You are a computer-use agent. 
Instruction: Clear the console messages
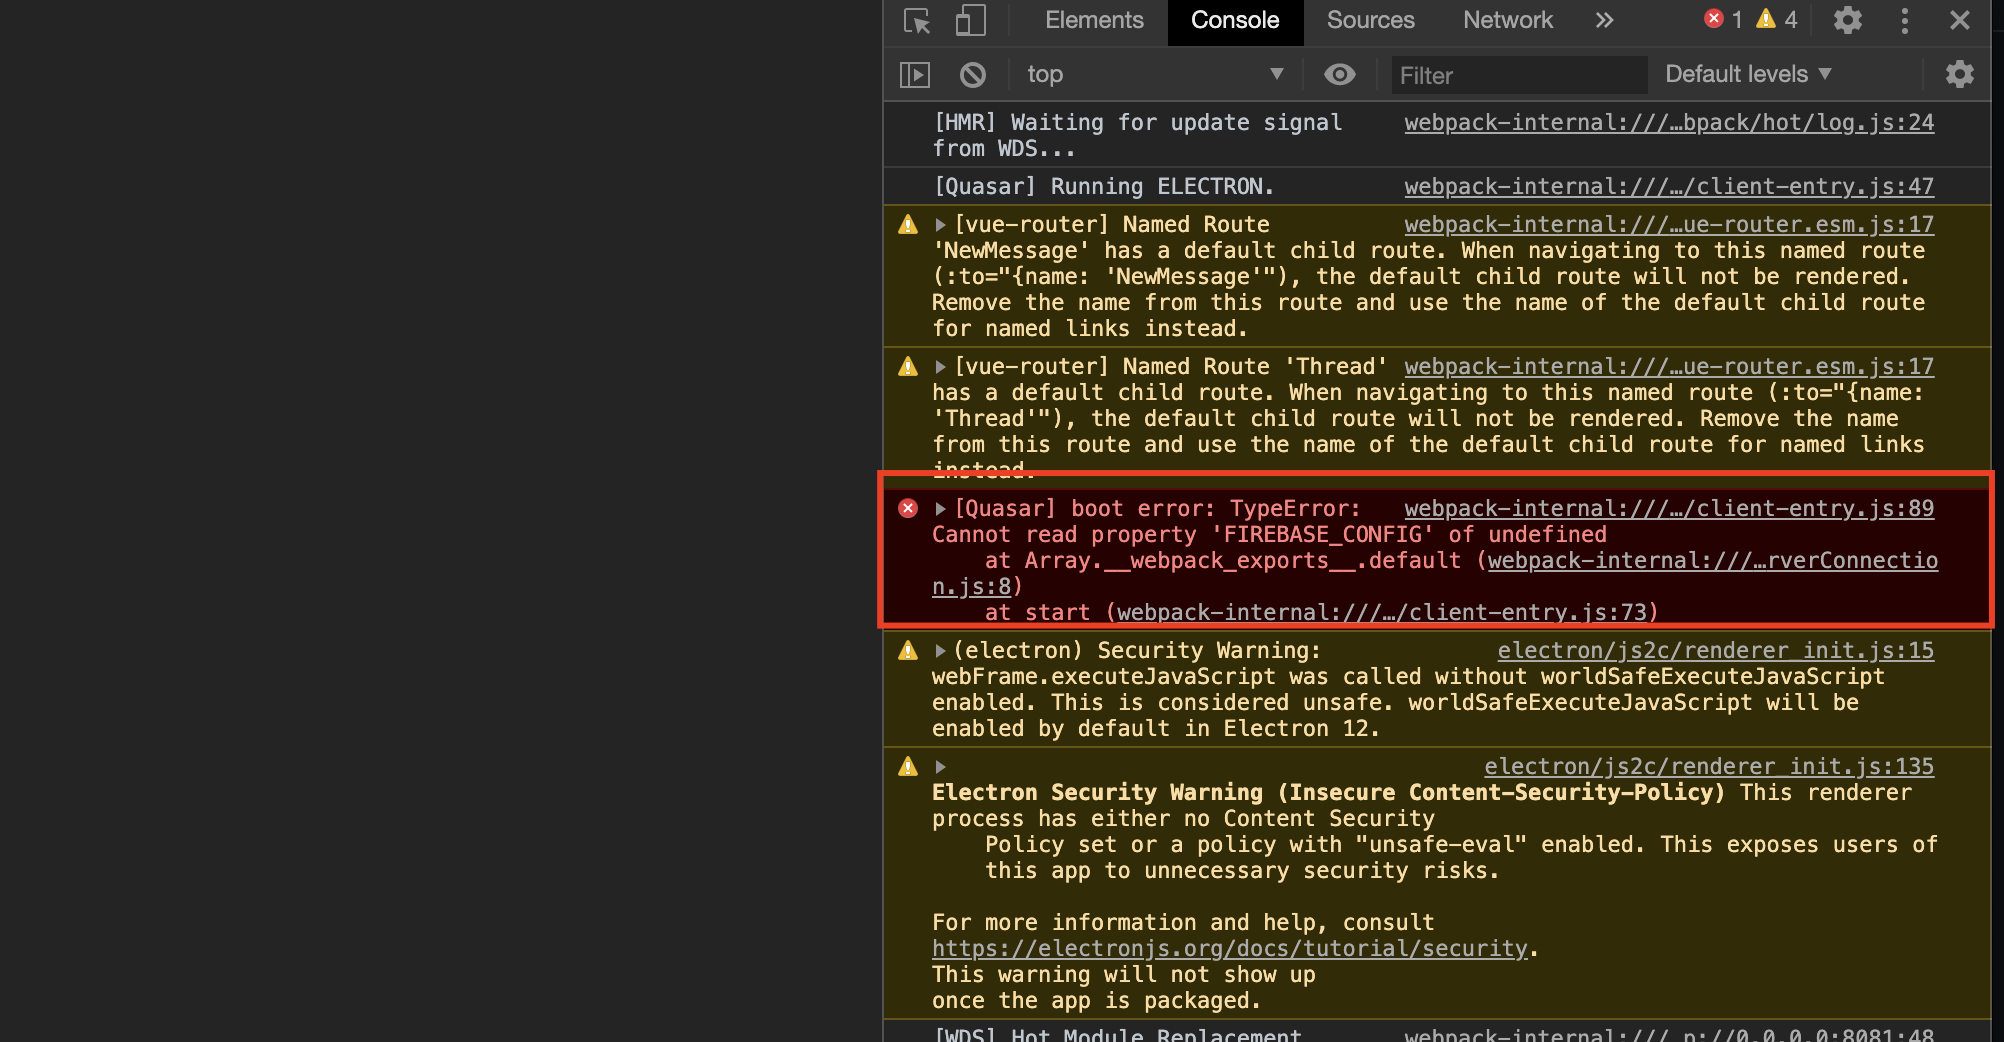971,74
